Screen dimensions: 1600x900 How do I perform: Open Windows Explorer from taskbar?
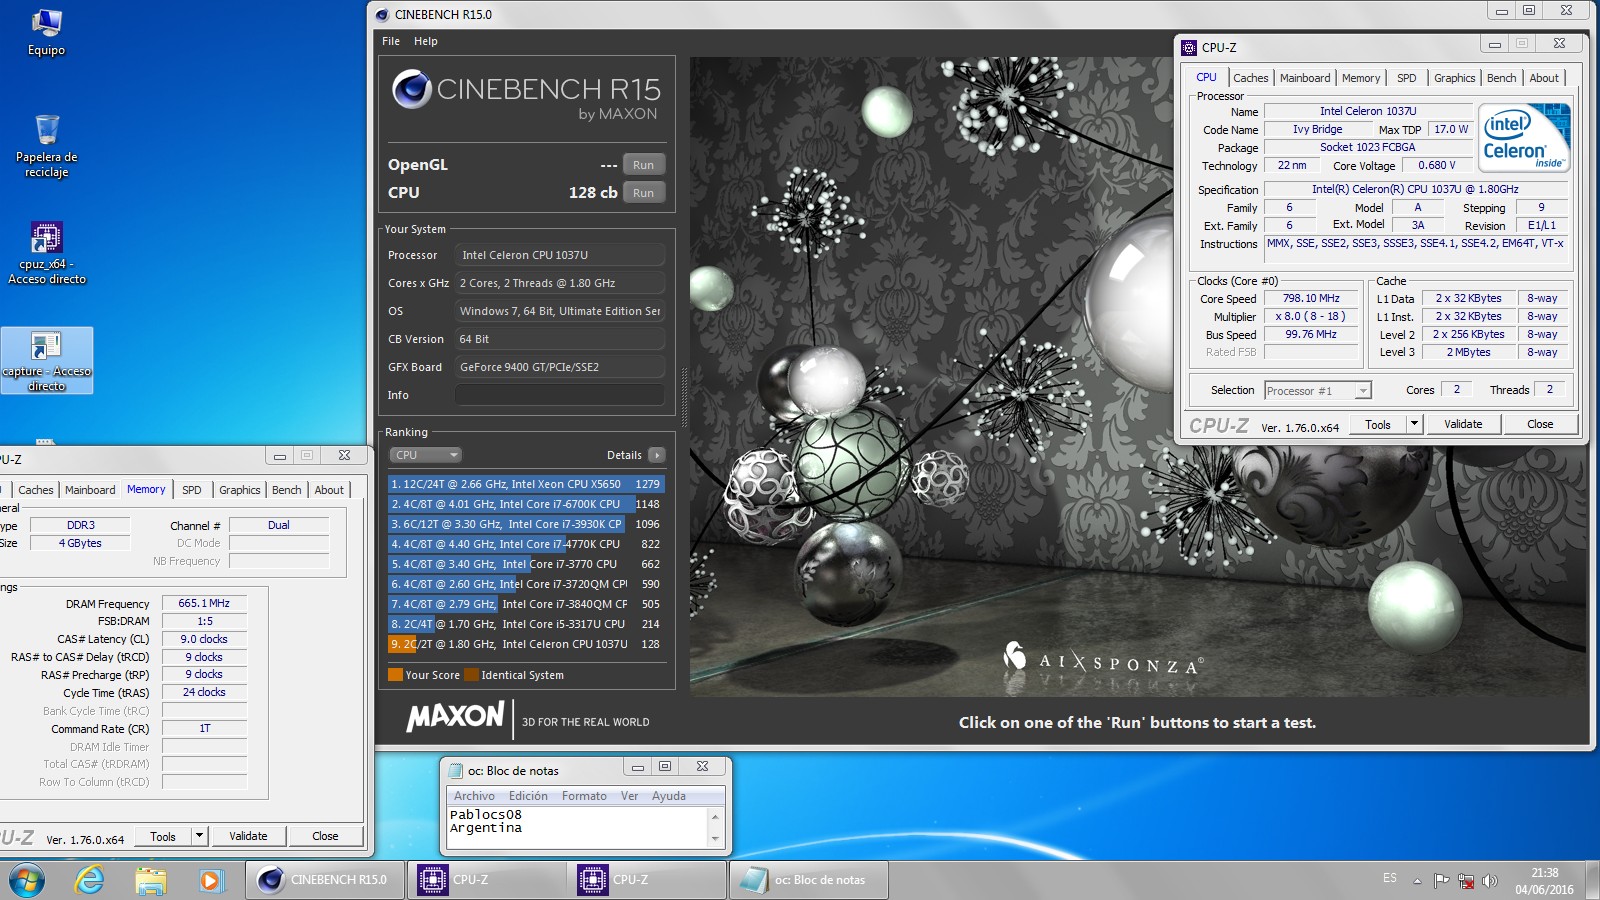pyautogui.click(x=150, y=880)
